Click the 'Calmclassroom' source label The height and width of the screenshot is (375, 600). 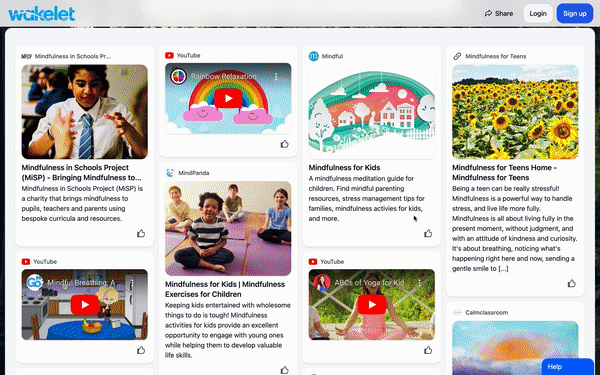(x=487, y=313)
